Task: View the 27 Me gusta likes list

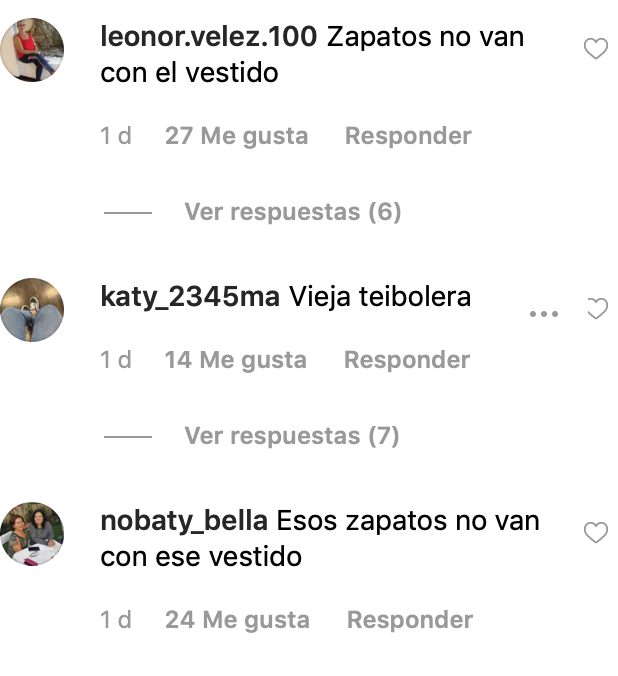Action: click(236, 137)
